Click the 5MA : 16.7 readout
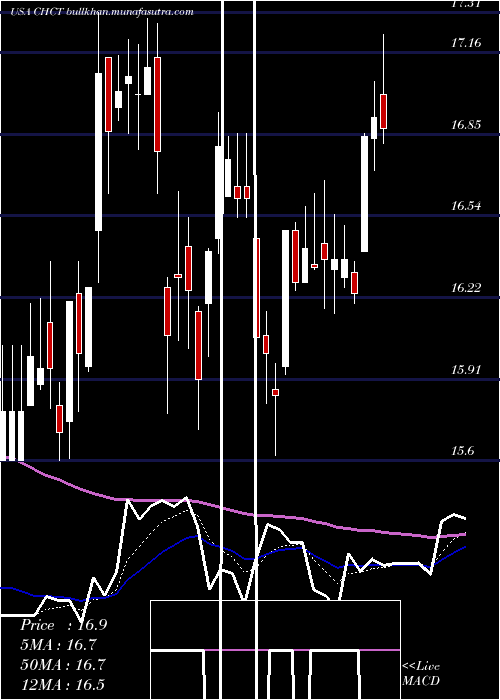This screenshot has height=700, width=500. [x=59, y=645]
